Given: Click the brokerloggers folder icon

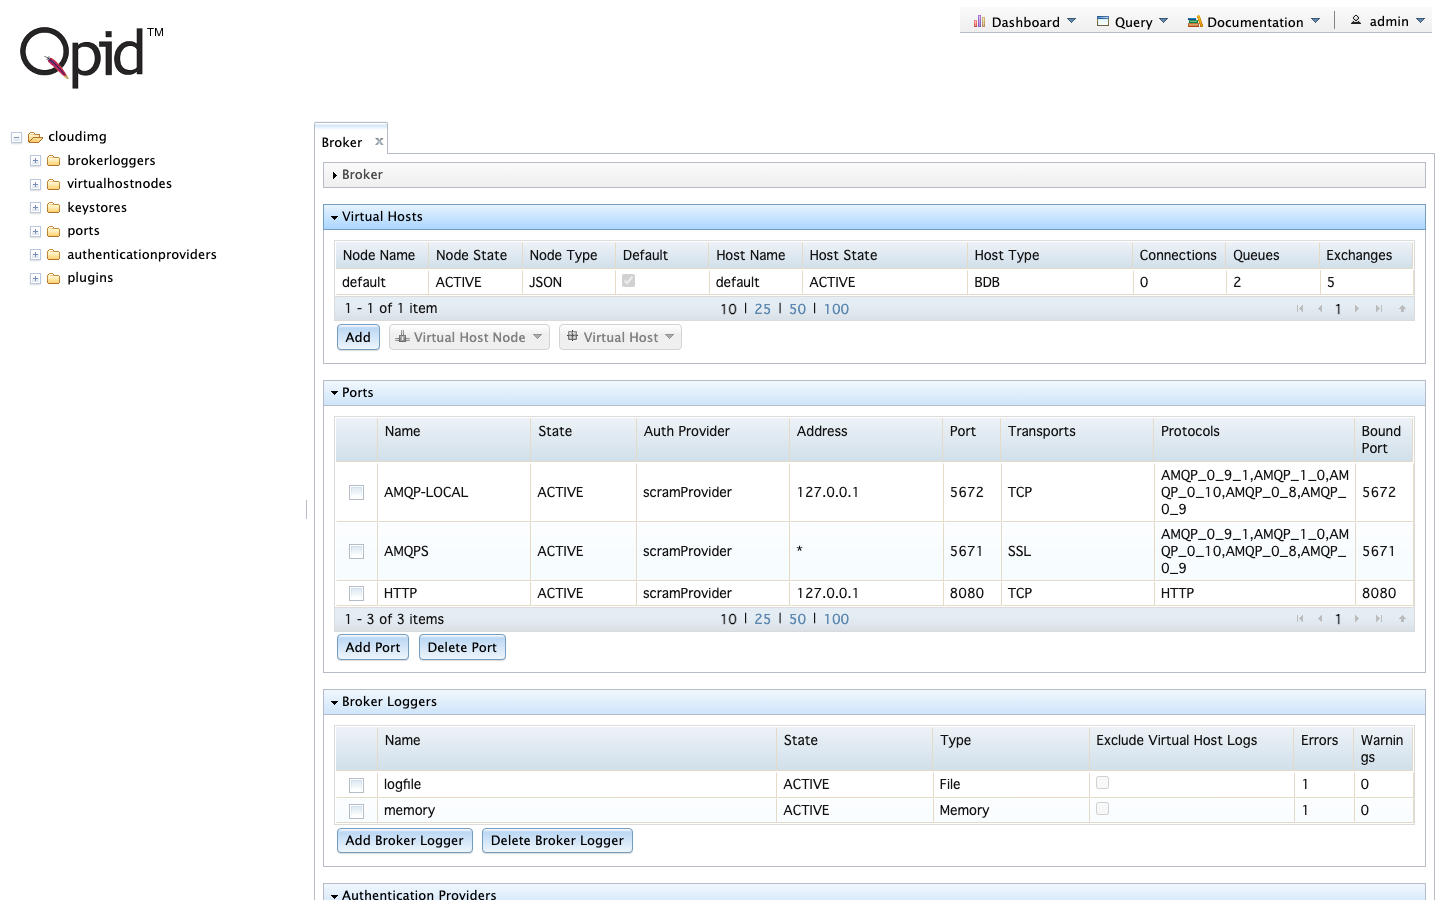Looking at the screenshot, I should click(54, 161).
